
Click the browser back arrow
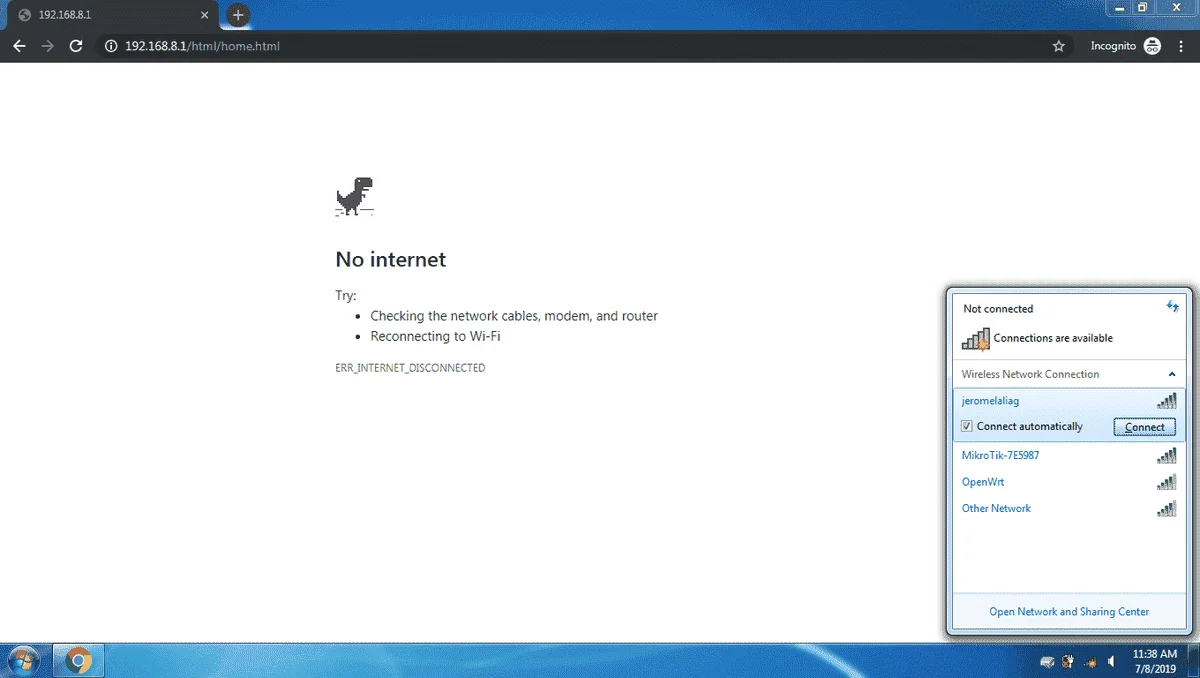point(19,46)
